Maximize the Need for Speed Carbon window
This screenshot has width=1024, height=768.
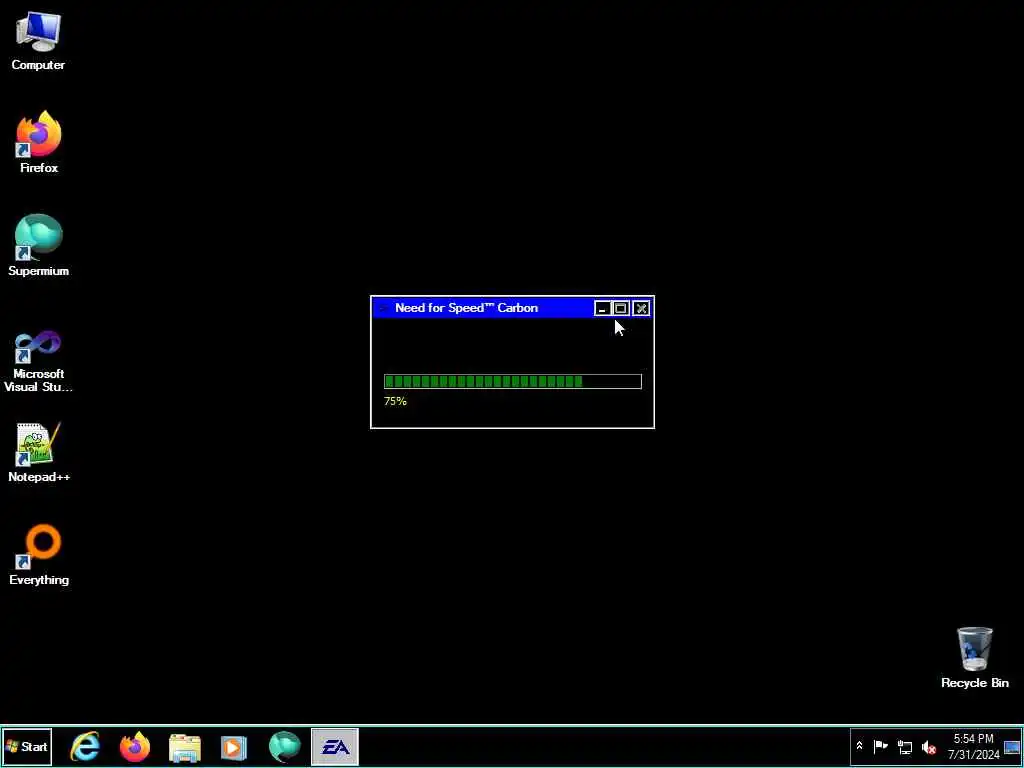tap(621, 308)
